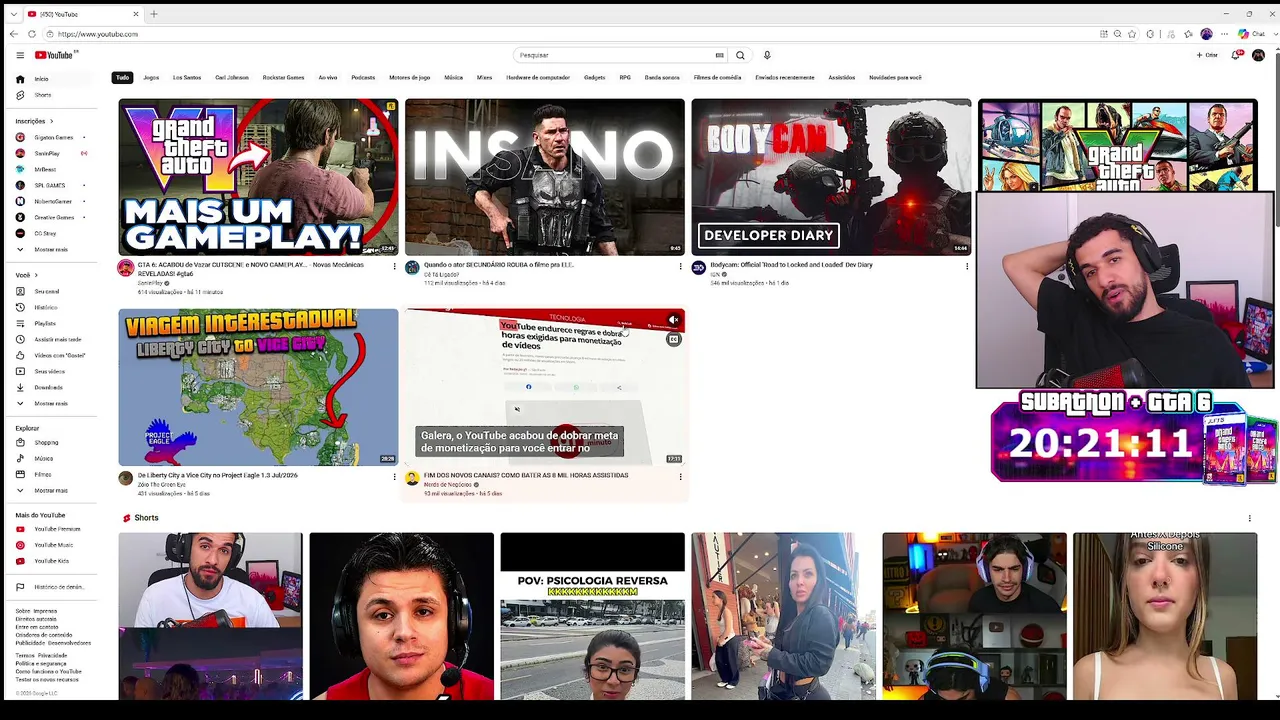Open the on-screen keyboard in search box

point(719,55)
